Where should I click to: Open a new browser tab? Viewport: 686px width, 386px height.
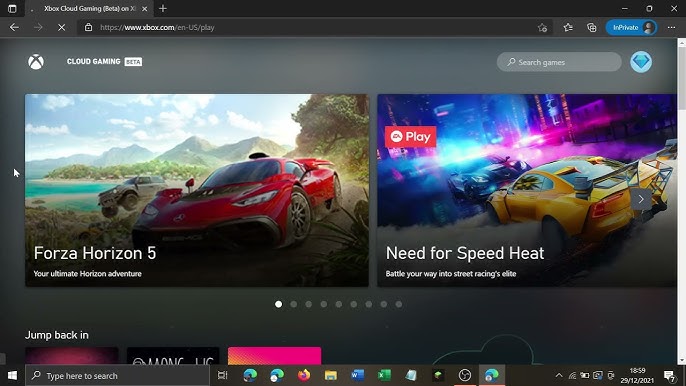click(163, 8)
